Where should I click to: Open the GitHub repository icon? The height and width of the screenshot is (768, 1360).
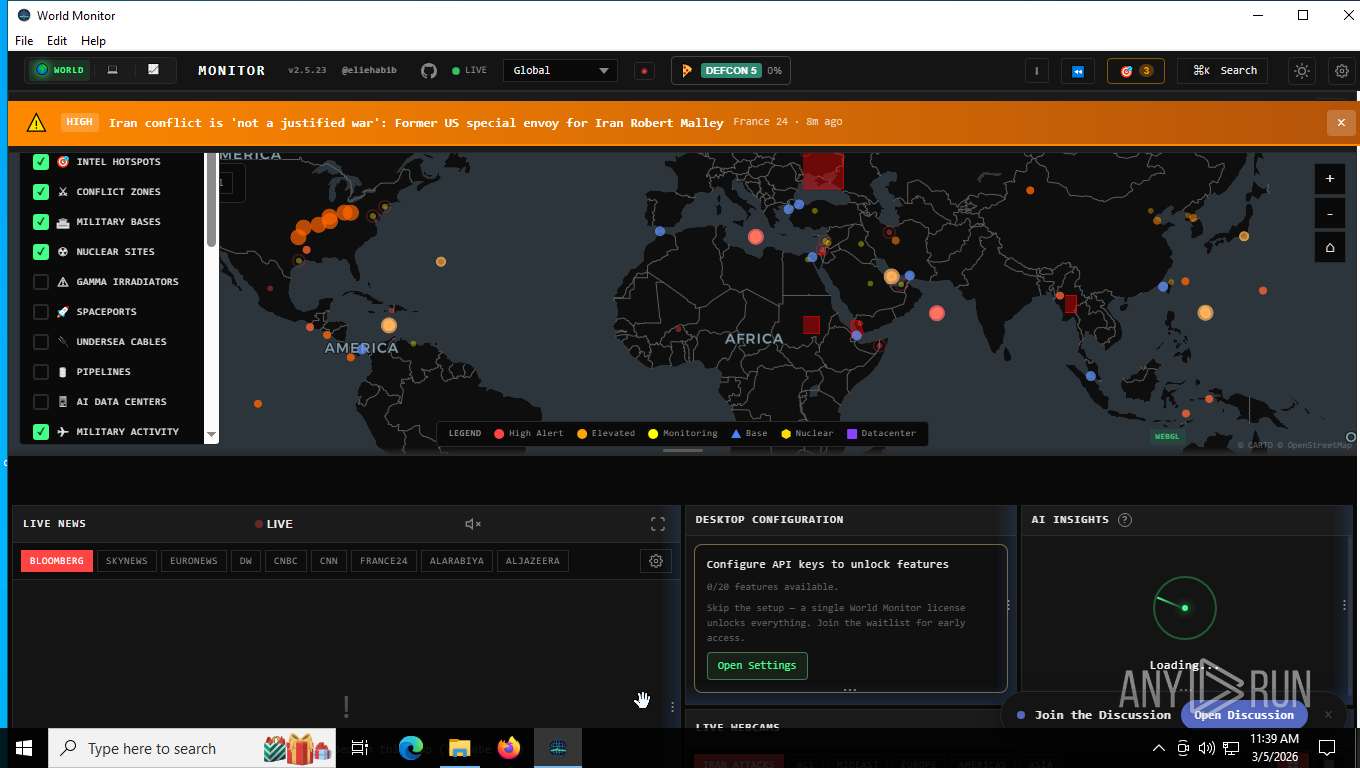428,70
